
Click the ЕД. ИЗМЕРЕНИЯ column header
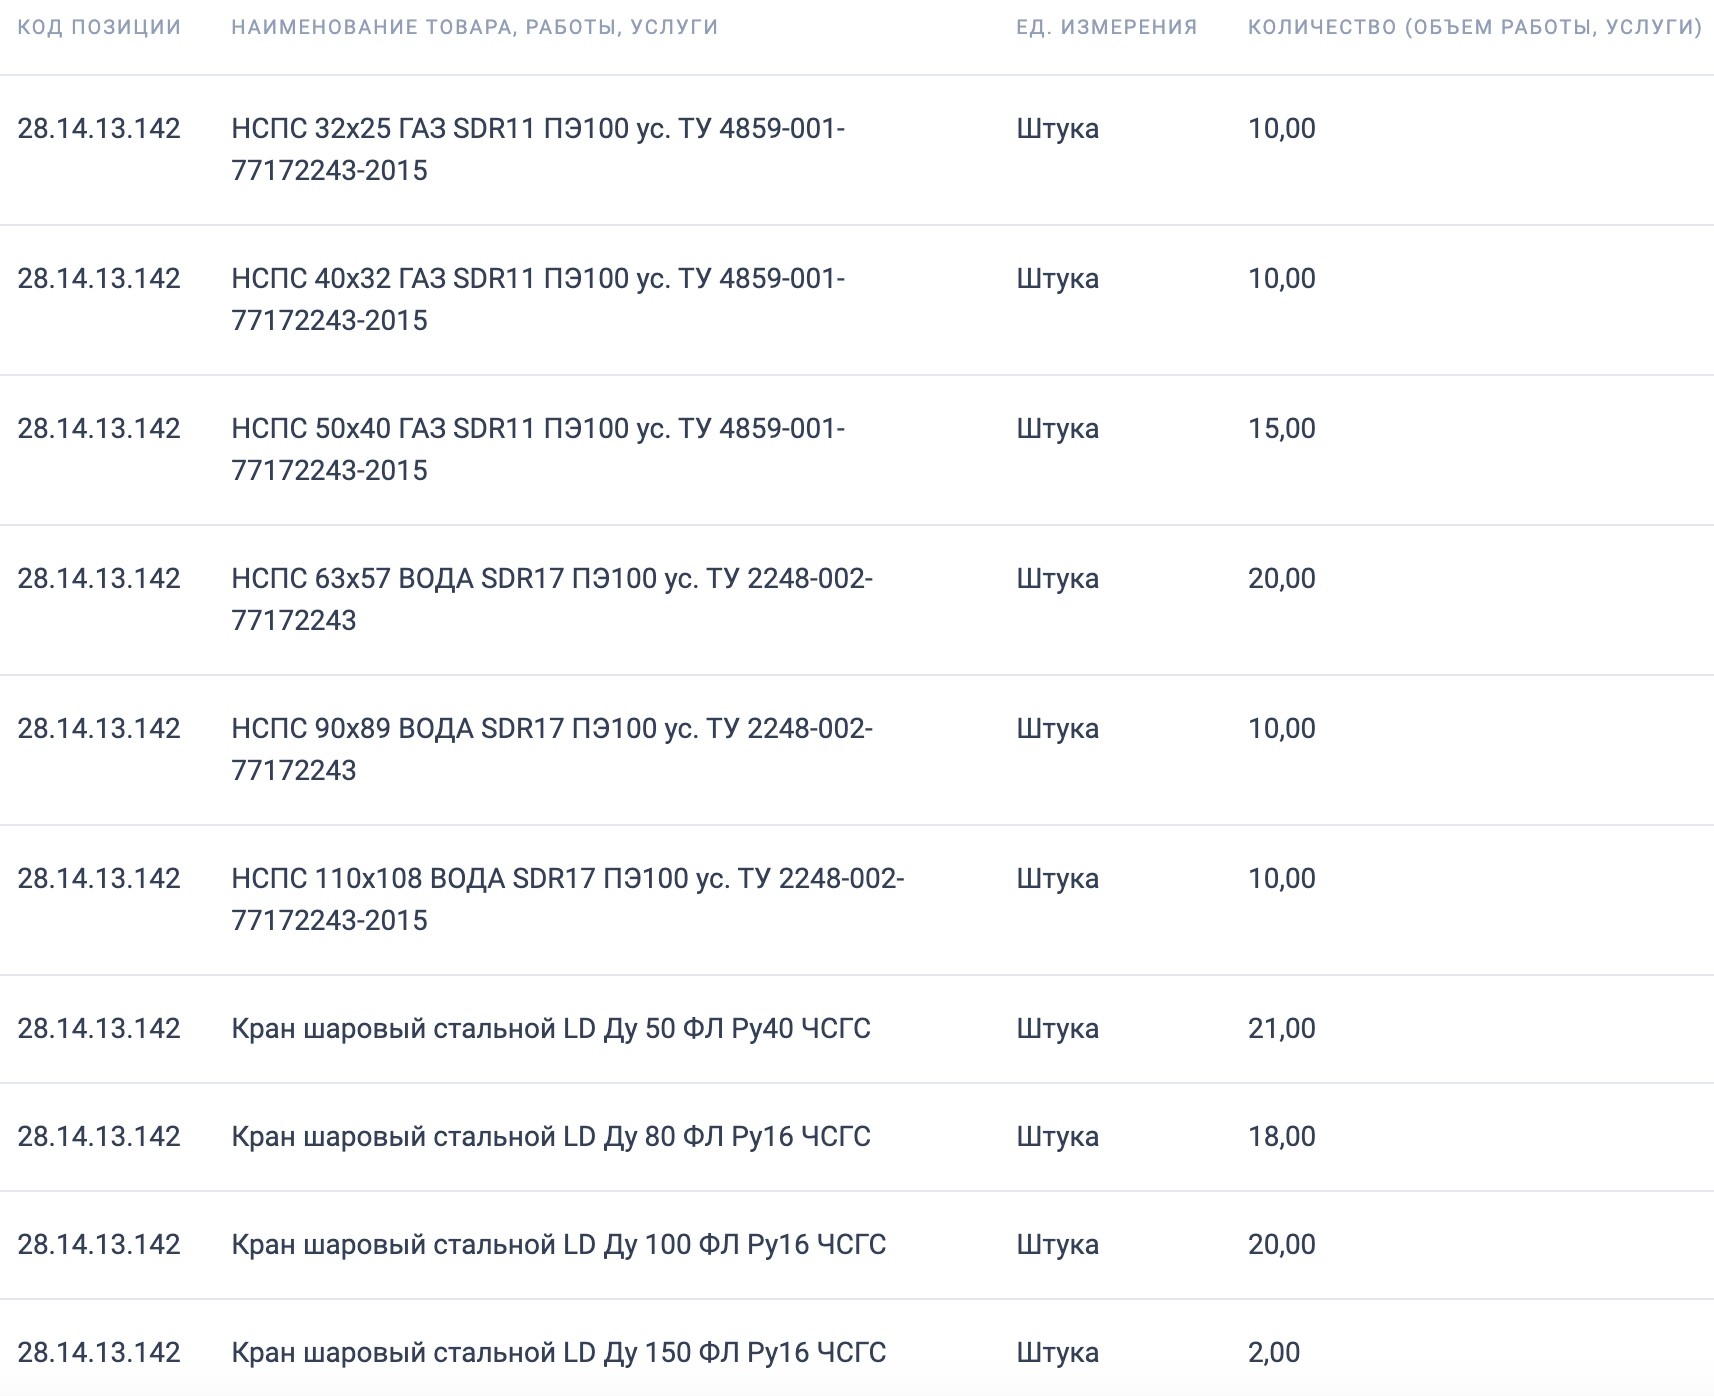pos(1107,27)
